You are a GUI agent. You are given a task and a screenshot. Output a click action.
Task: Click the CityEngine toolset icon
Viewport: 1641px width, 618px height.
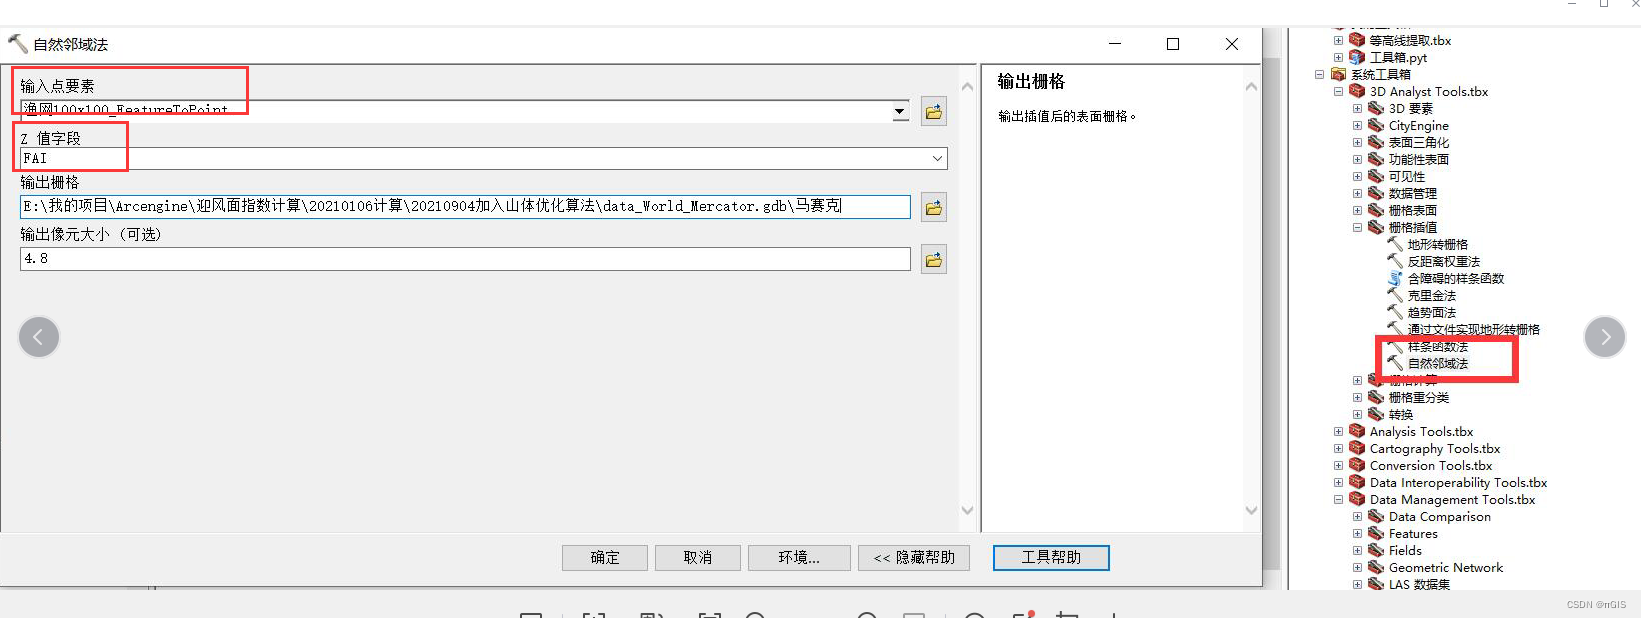pos(1376,126)
